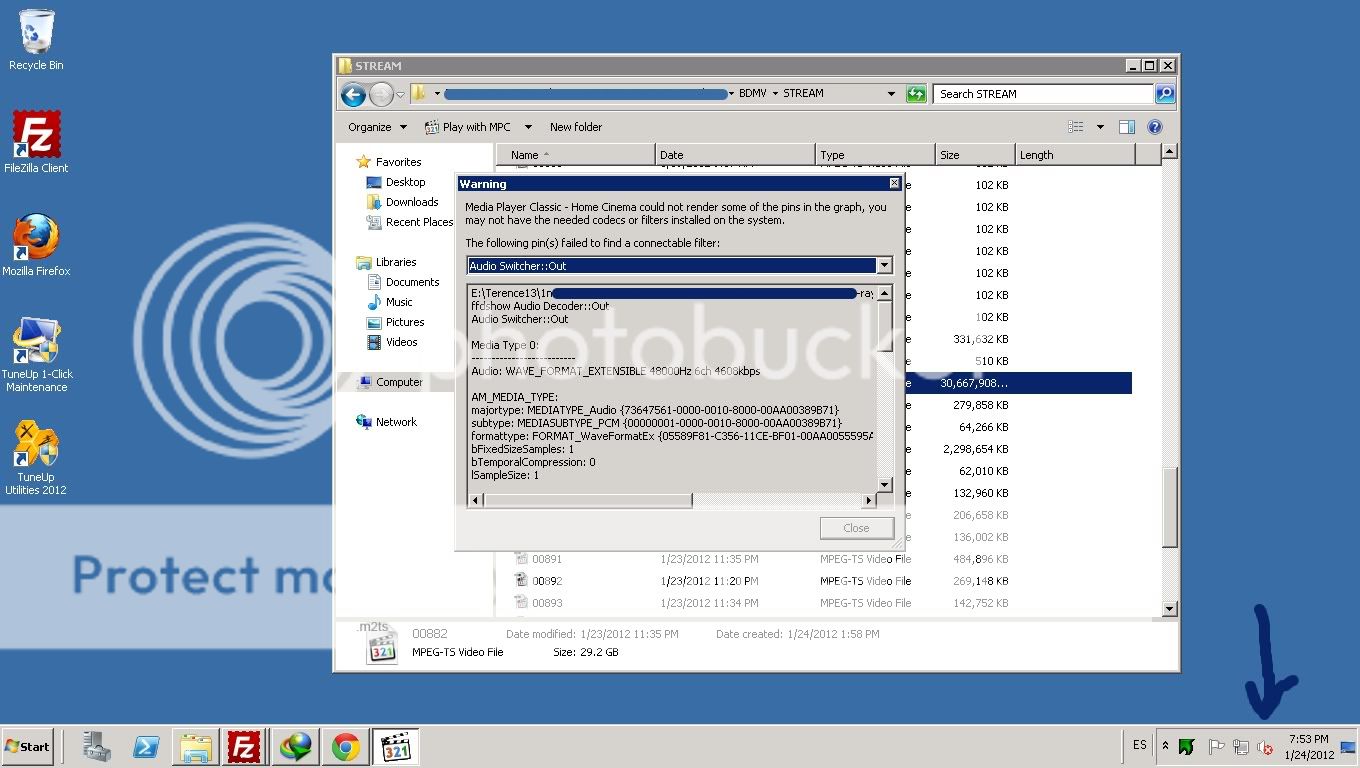Open dropdown arrow beside Play with MPC
The width and height of the screenshot is (1360, 768).
528,127
